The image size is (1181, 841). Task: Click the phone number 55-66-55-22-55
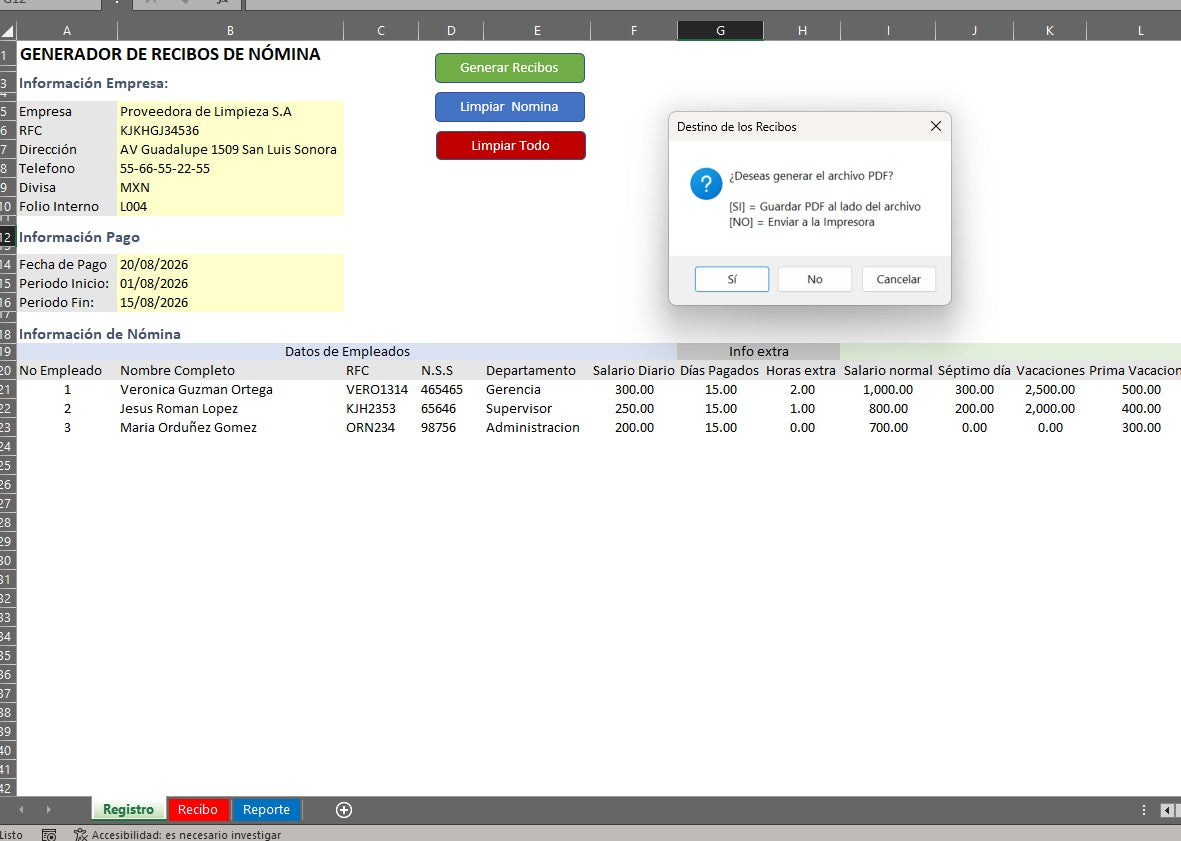pos(230,168)
